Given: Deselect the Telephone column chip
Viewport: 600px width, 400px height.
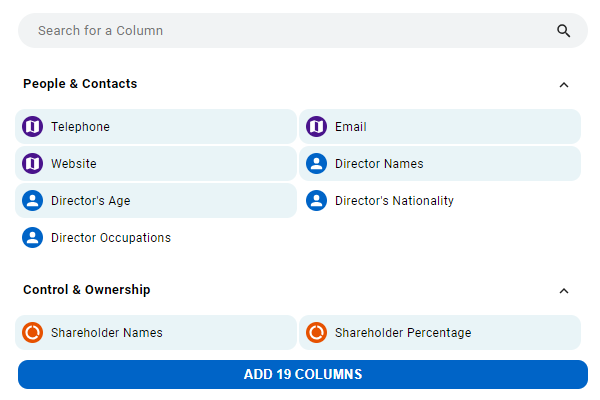Looking at the screenshot, I should click(x=156, y=127).
